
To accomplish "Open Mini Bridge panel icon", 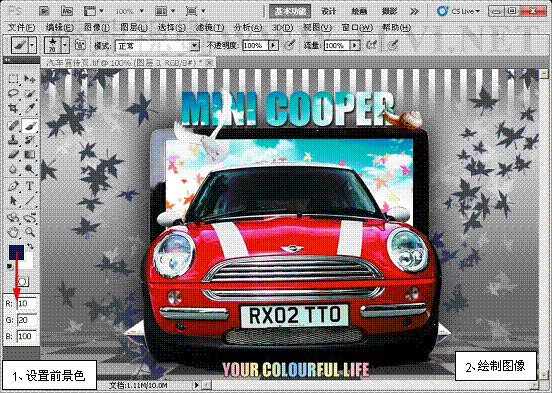I will pyautogui.click(x=67, y=11).
